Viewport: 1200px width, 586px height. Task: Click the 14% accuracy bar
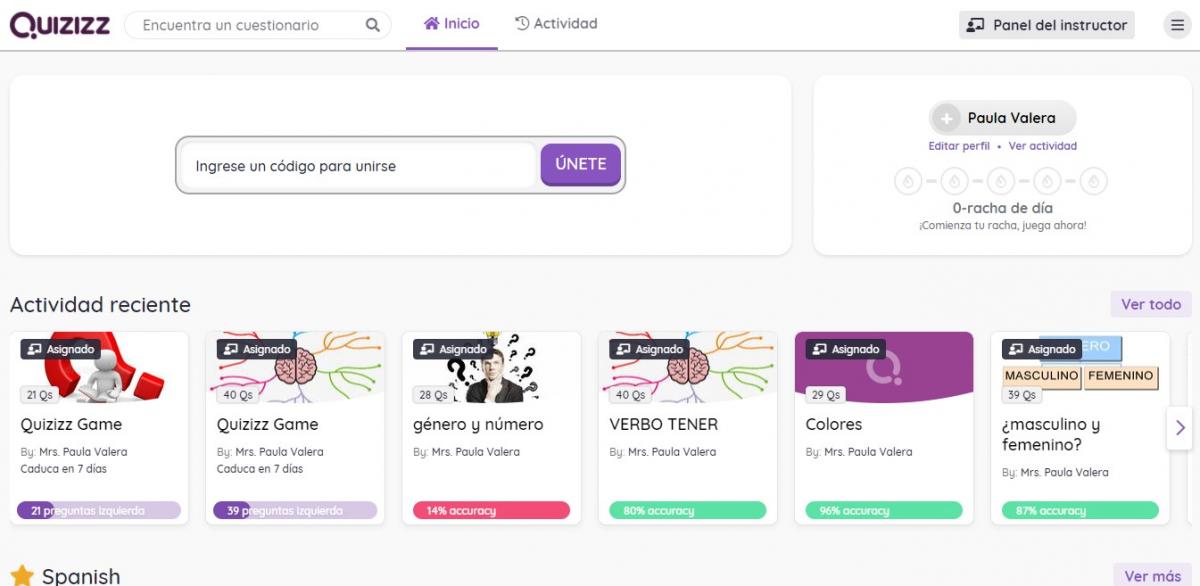tap(491, 510)
